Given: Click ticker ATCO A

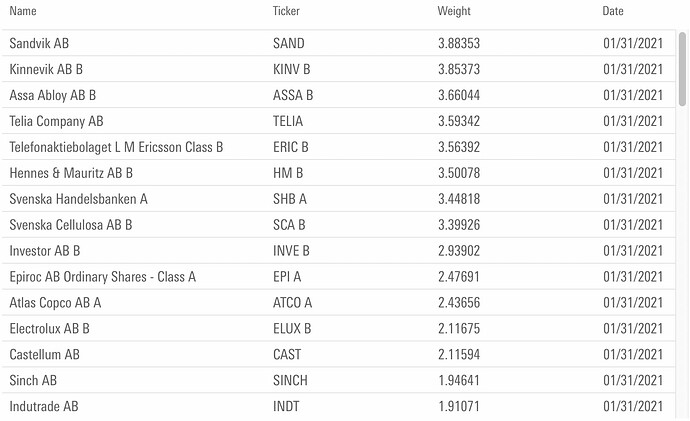Looking at the screenshot, I should tap(292, 303).
